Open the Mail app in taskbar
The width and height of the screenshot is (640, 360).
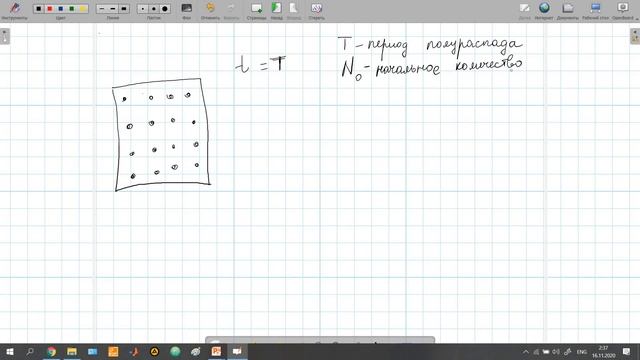(x=93, y=351)
